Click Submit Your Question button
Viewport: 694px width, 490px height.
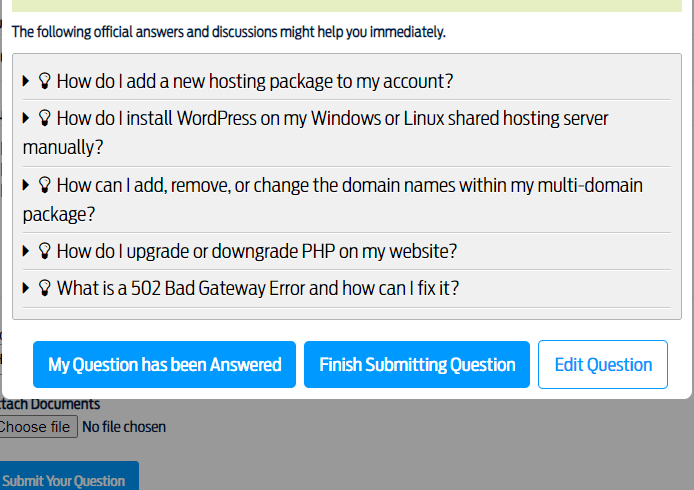[66, 479]
